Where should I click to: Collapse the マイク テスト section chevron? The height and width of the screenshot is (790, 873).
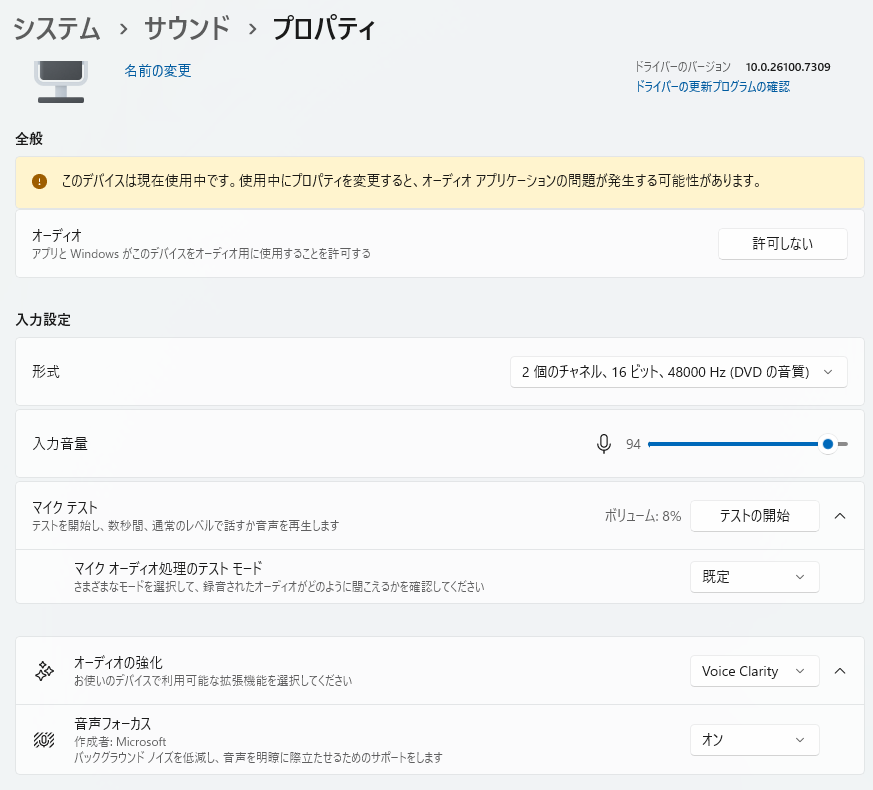(840, 516)
